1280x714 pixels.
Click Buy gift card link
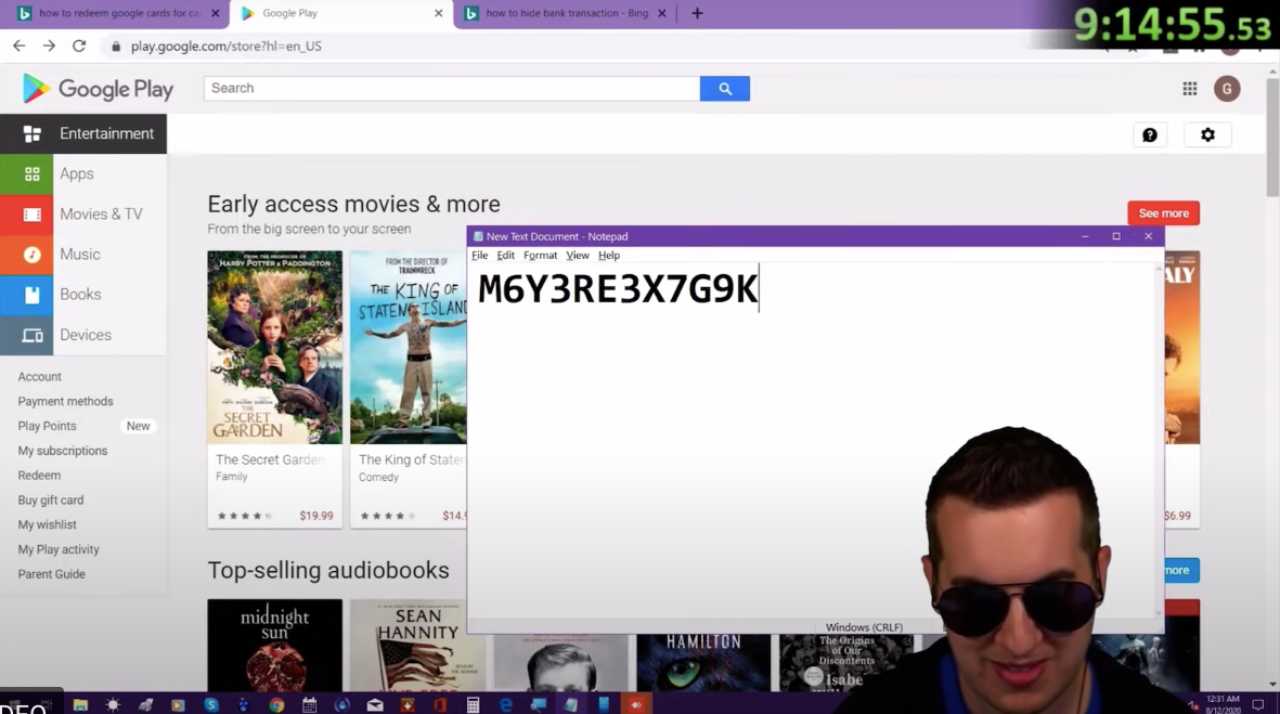click(x=51, y=500)
